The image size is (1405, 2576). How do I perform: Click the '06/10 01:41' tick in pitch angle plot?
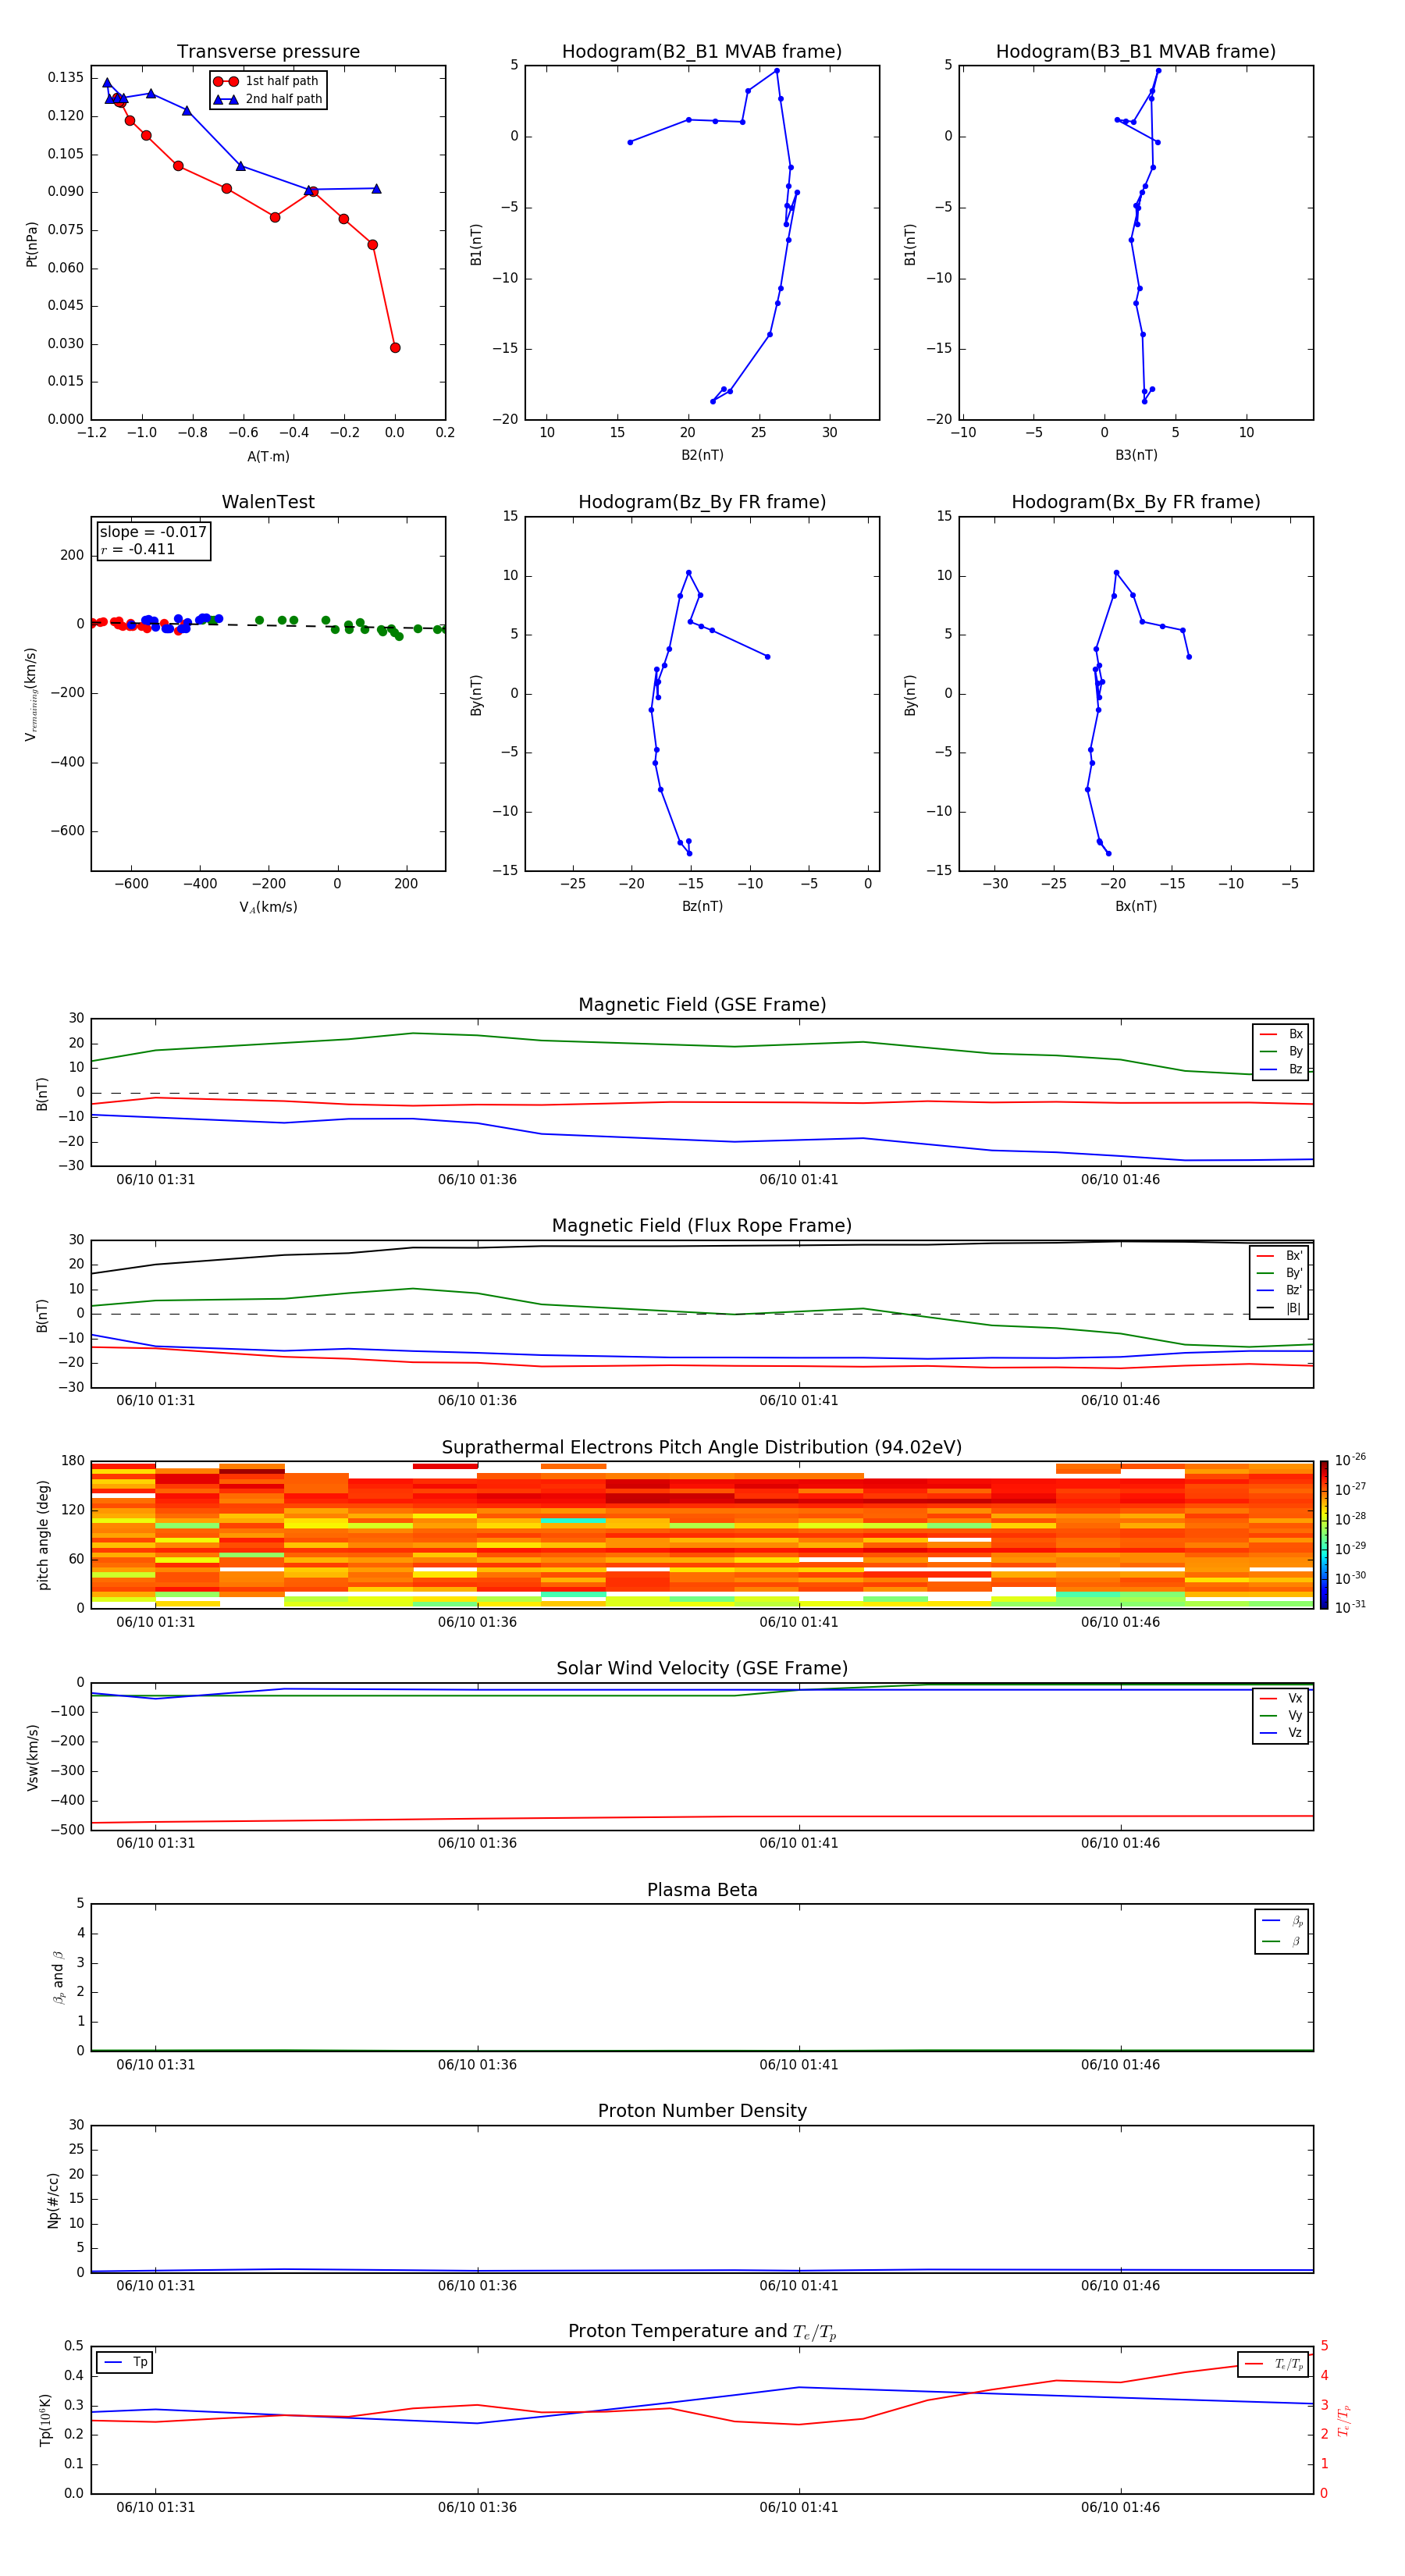click(798, 1622)
